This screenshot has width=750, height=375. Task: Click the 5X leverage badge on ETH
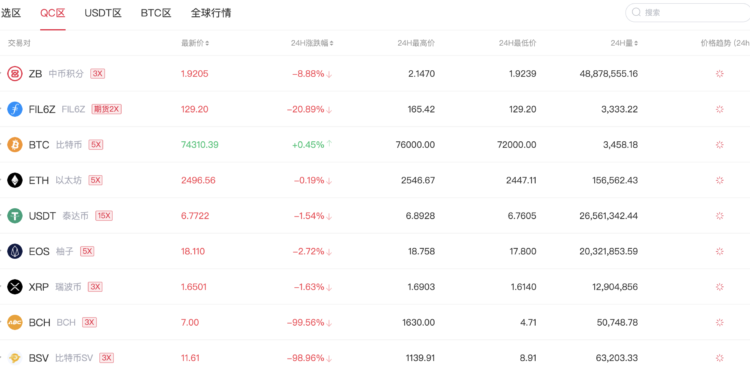tap(96, 180)
